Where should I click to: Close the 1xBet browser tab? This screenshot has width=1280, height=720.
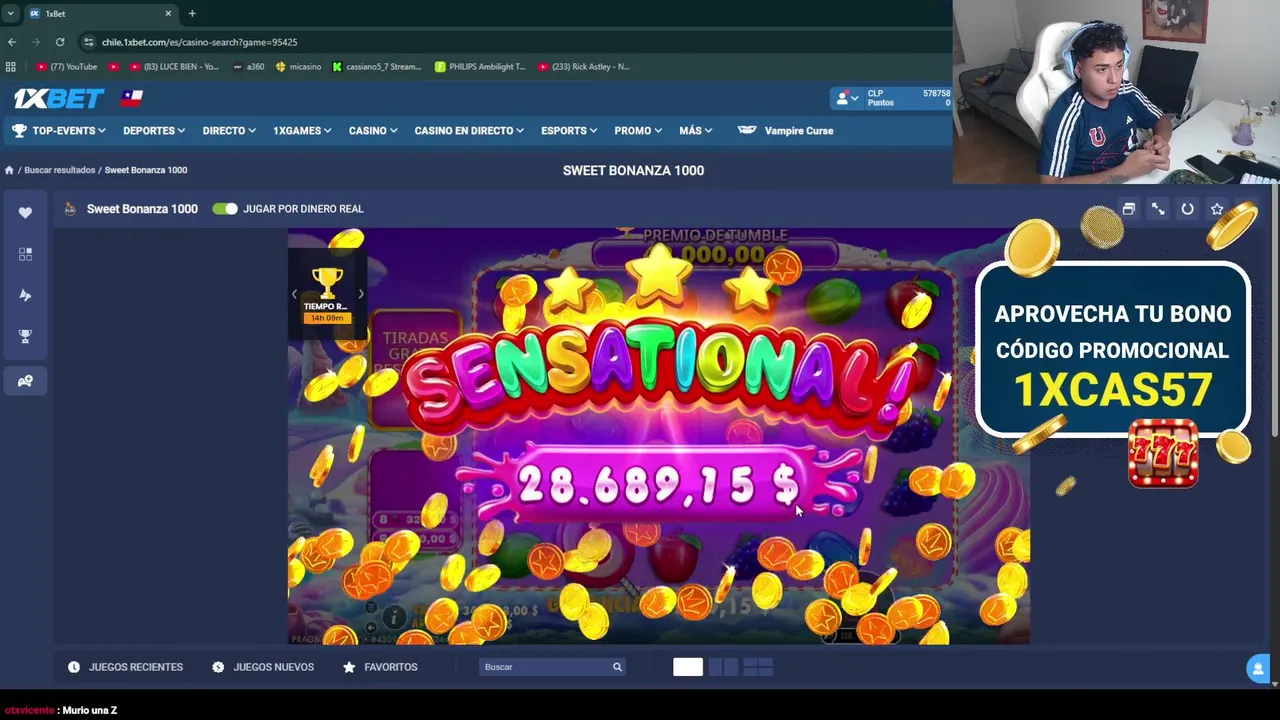point(168,14)
